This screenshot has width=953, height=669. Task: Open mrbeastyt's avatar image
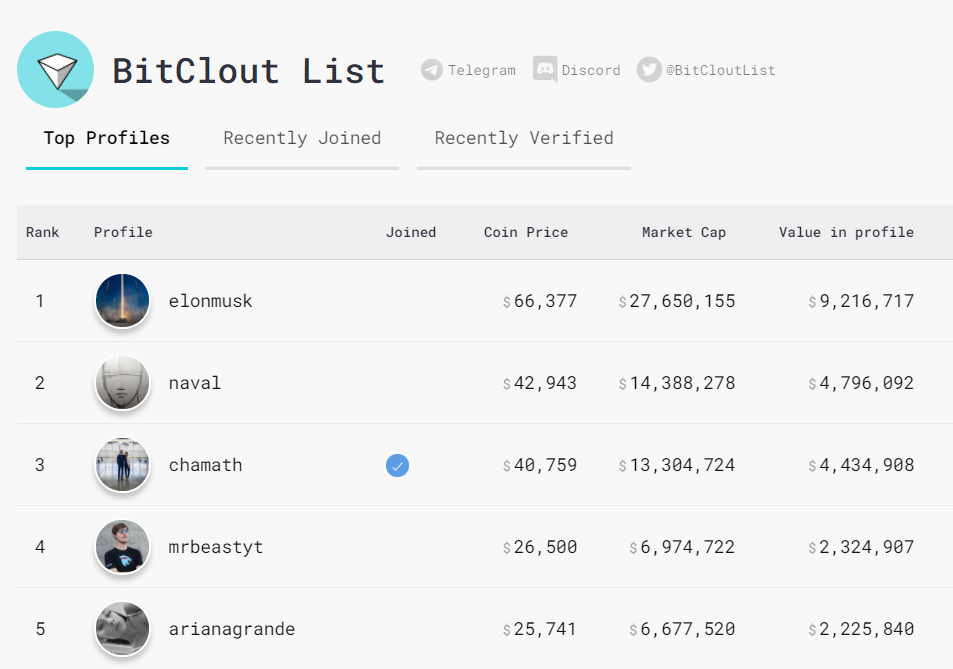(x=122, y=547)
